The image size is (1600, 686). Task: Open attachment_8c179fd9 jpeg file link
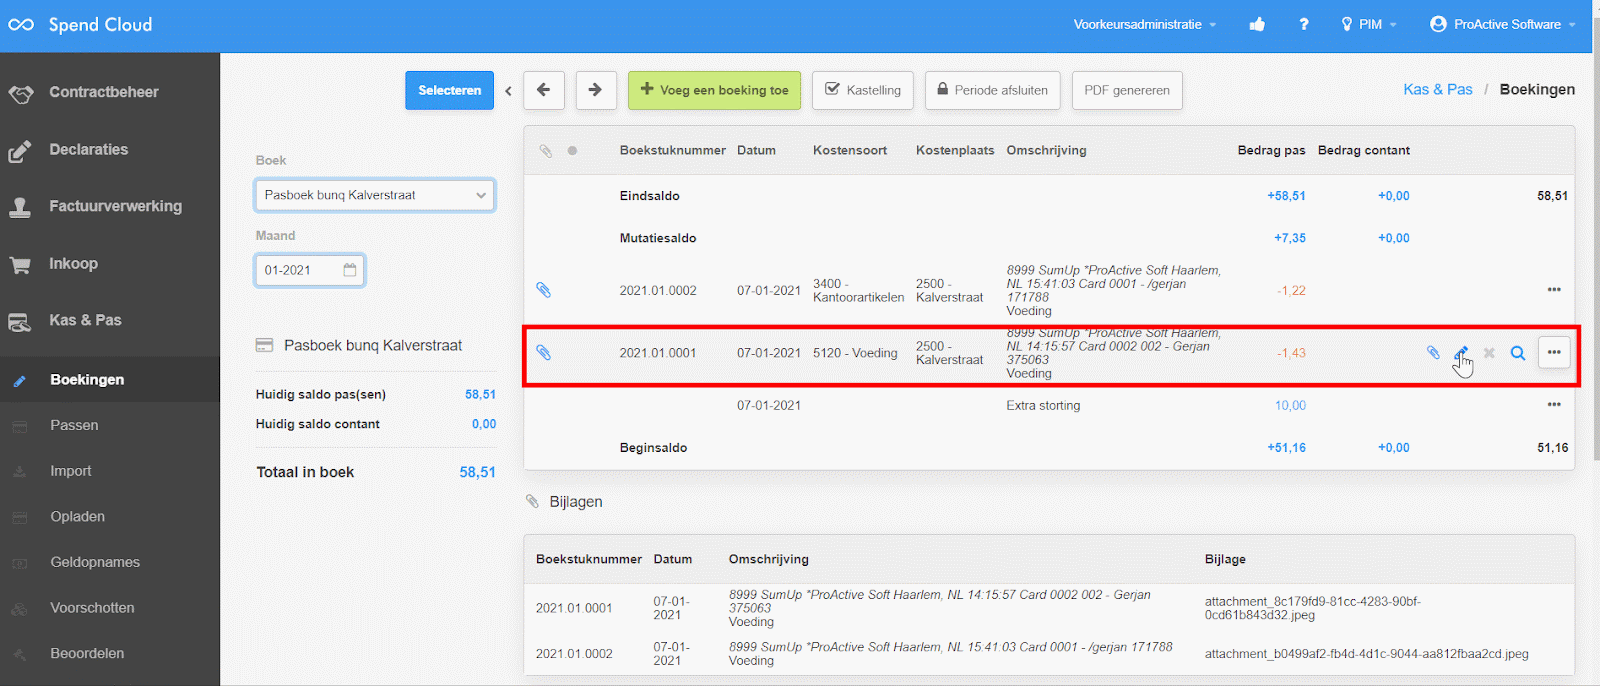pos(1312,608)
